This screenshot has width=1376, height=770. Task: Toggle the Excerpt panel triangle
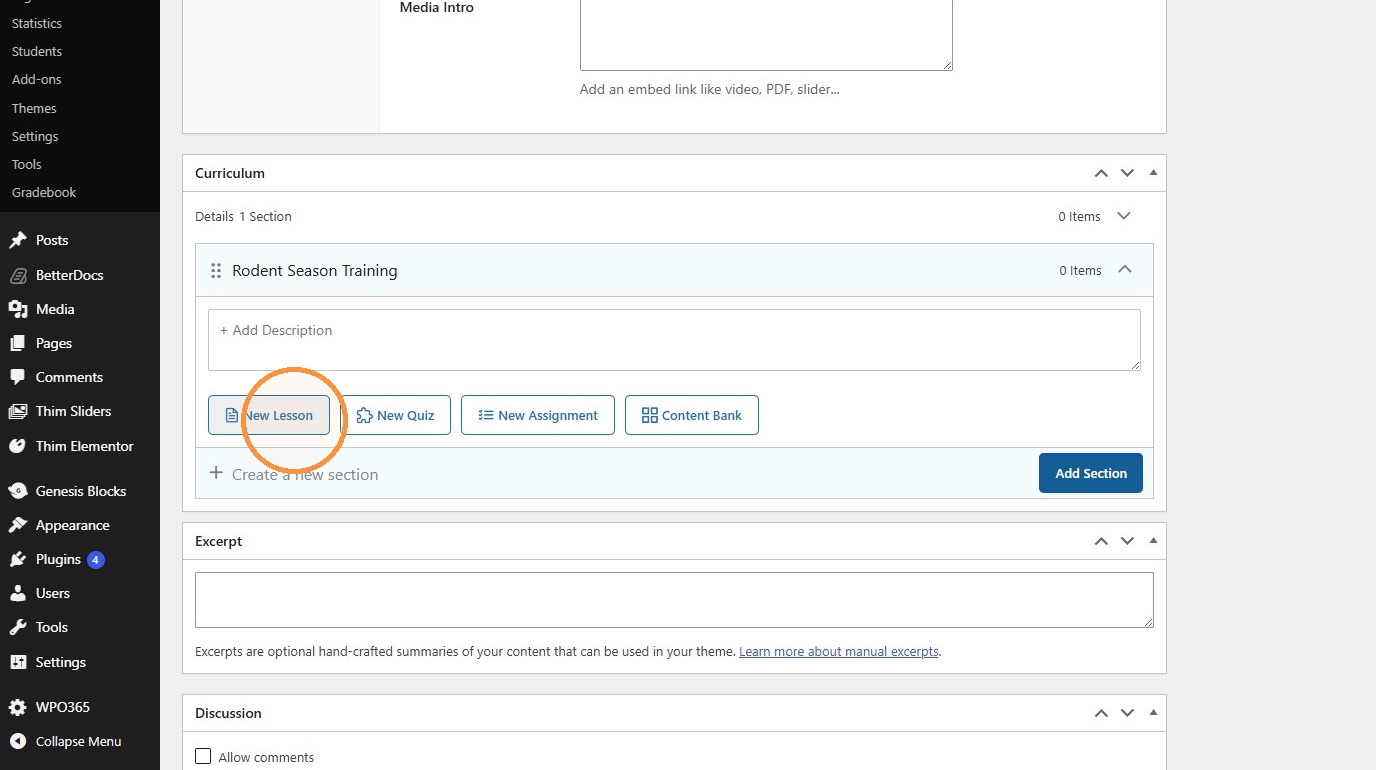tap(1153, 541)
